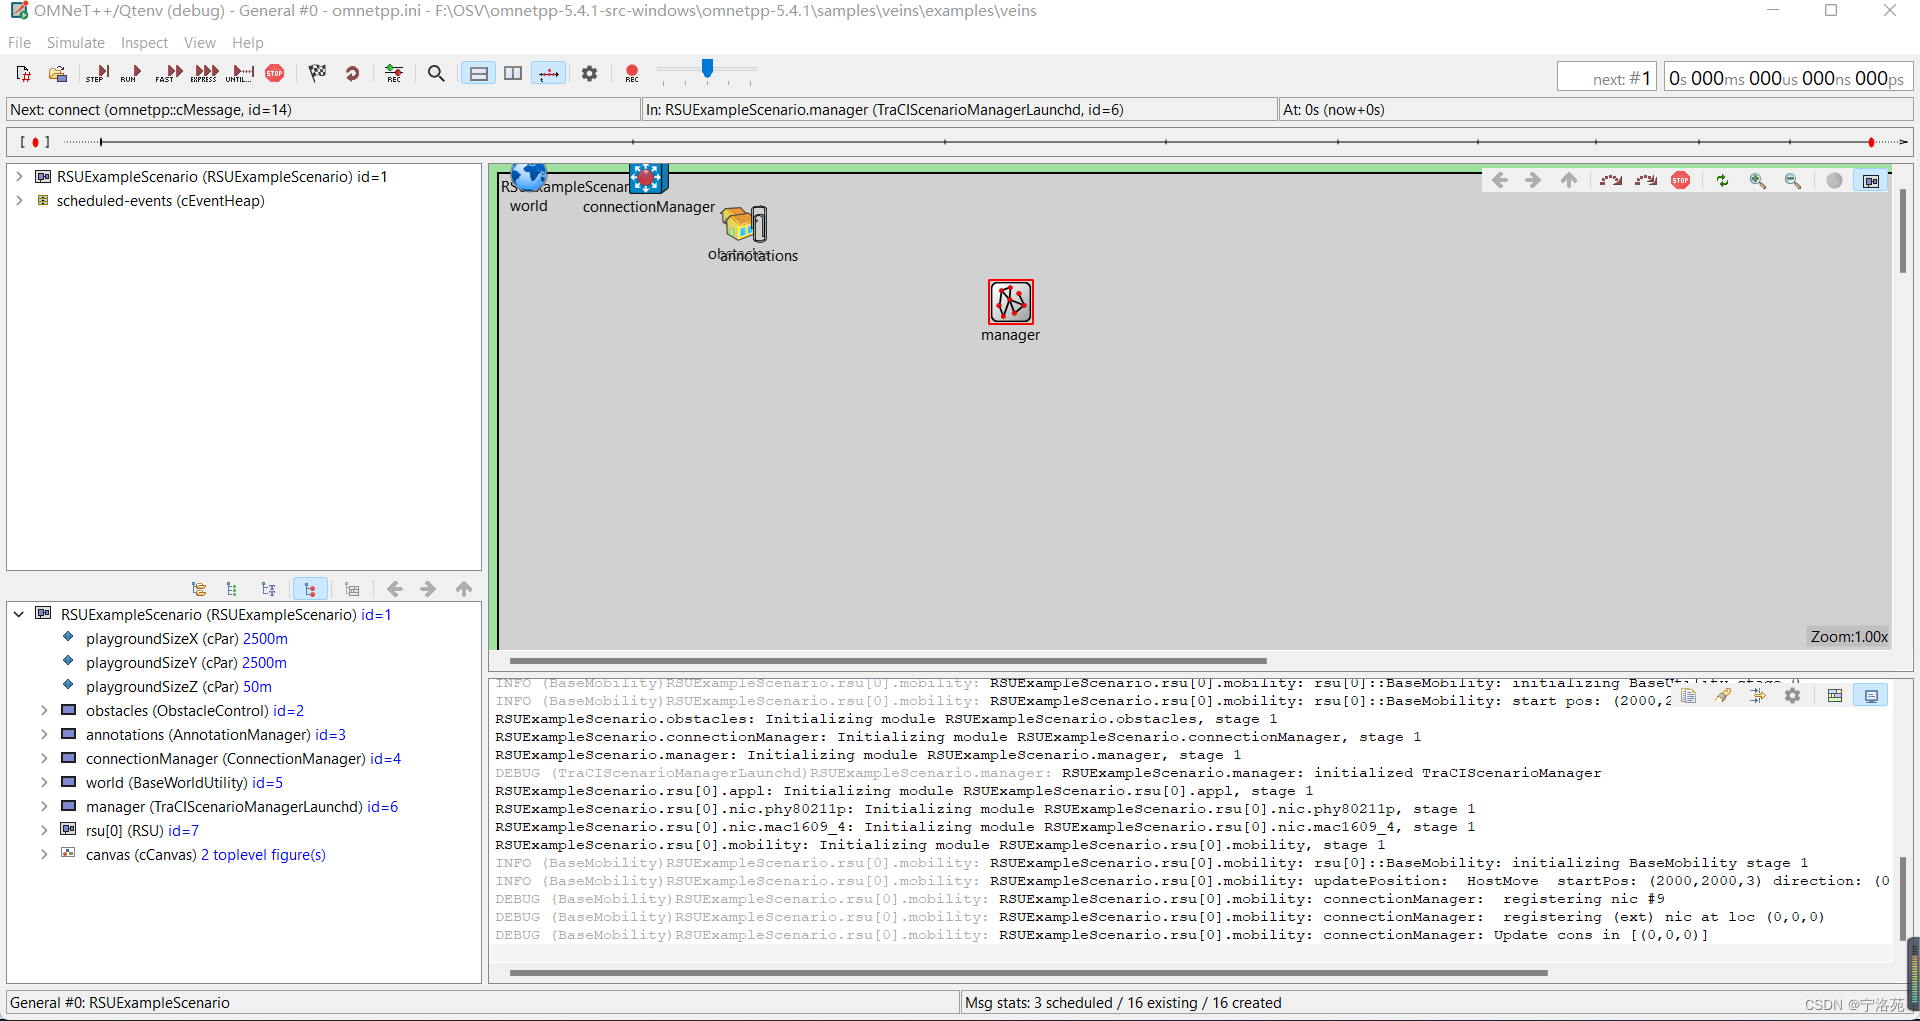This screenshot has width=1920, height=1021.
Task: Click the 'Until...' run icon
Action: (x=239, y=73)
